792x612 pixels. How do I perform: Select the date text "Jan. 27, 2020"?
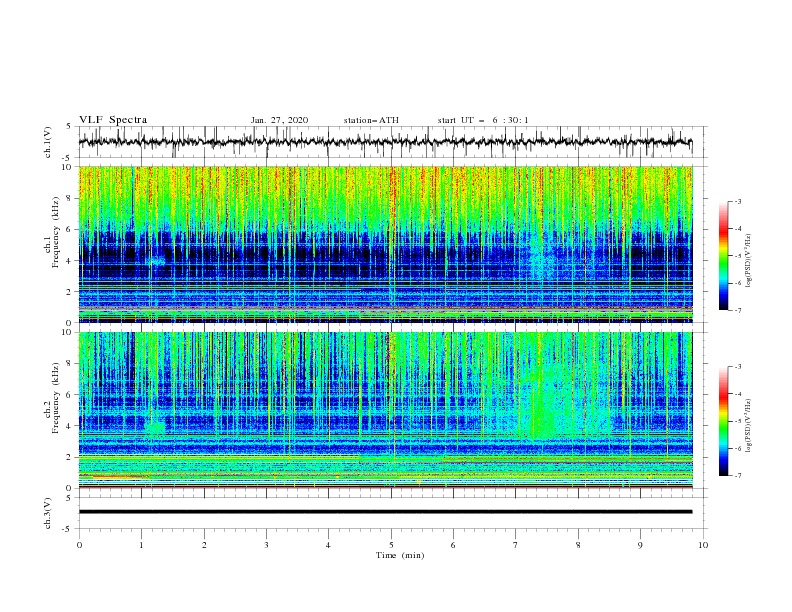coord(279,120)
